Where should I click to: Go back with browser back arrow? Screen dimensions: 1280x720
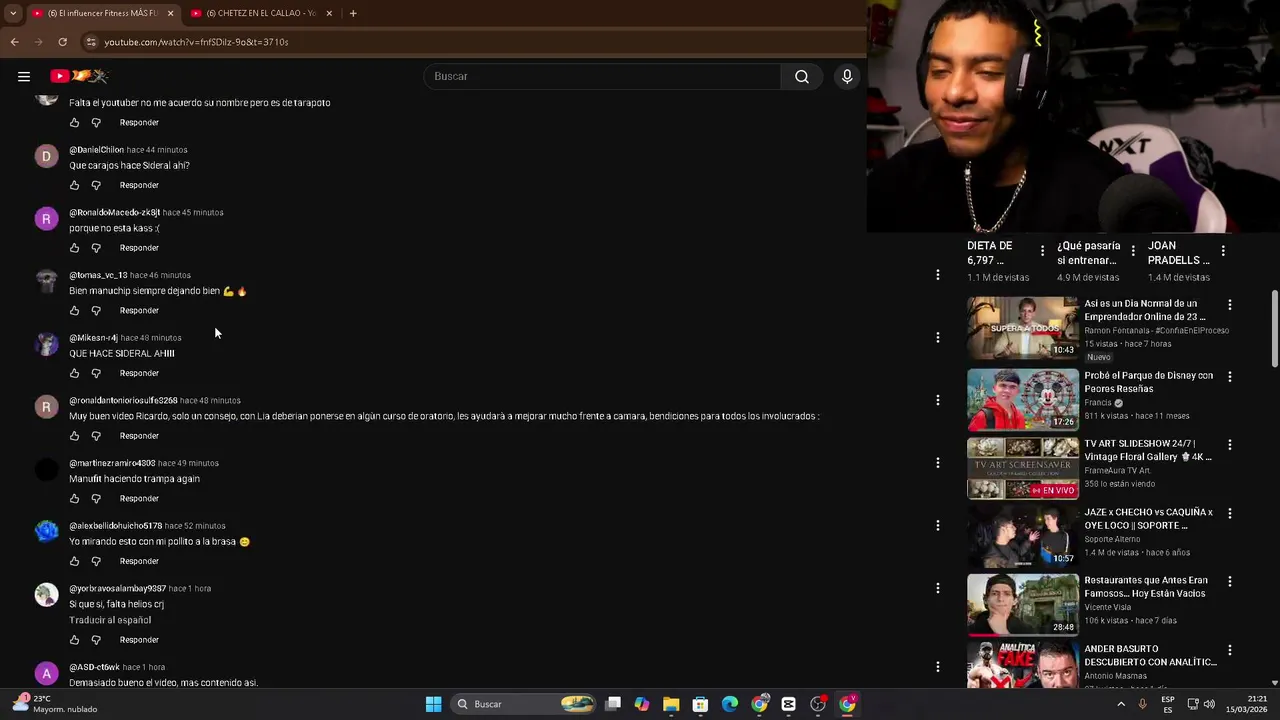14,42
